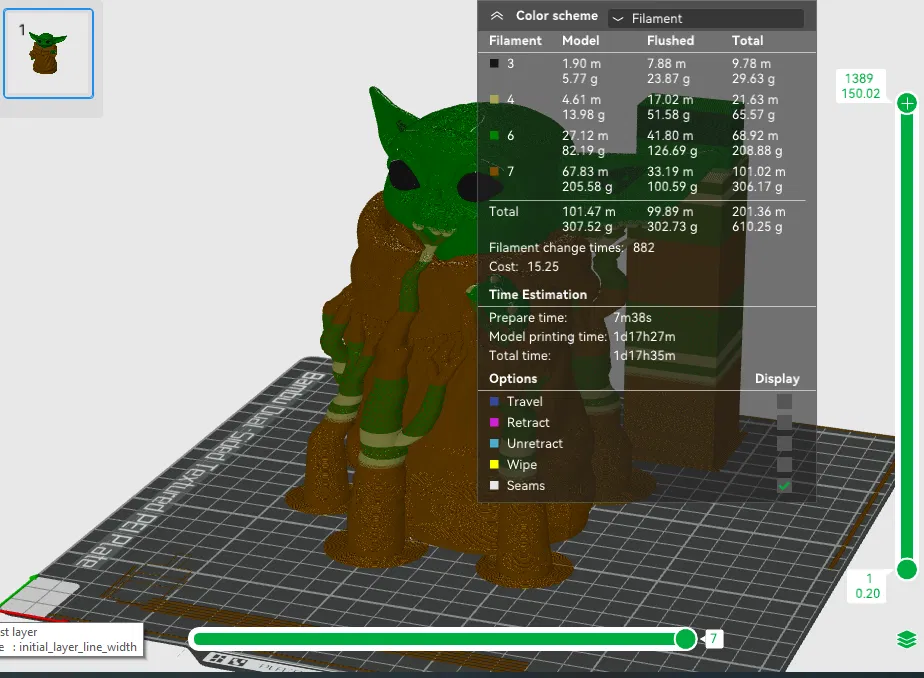Click the Model column header
The image size is (924, 678).
pyautogui.click(x=580, y=41)
